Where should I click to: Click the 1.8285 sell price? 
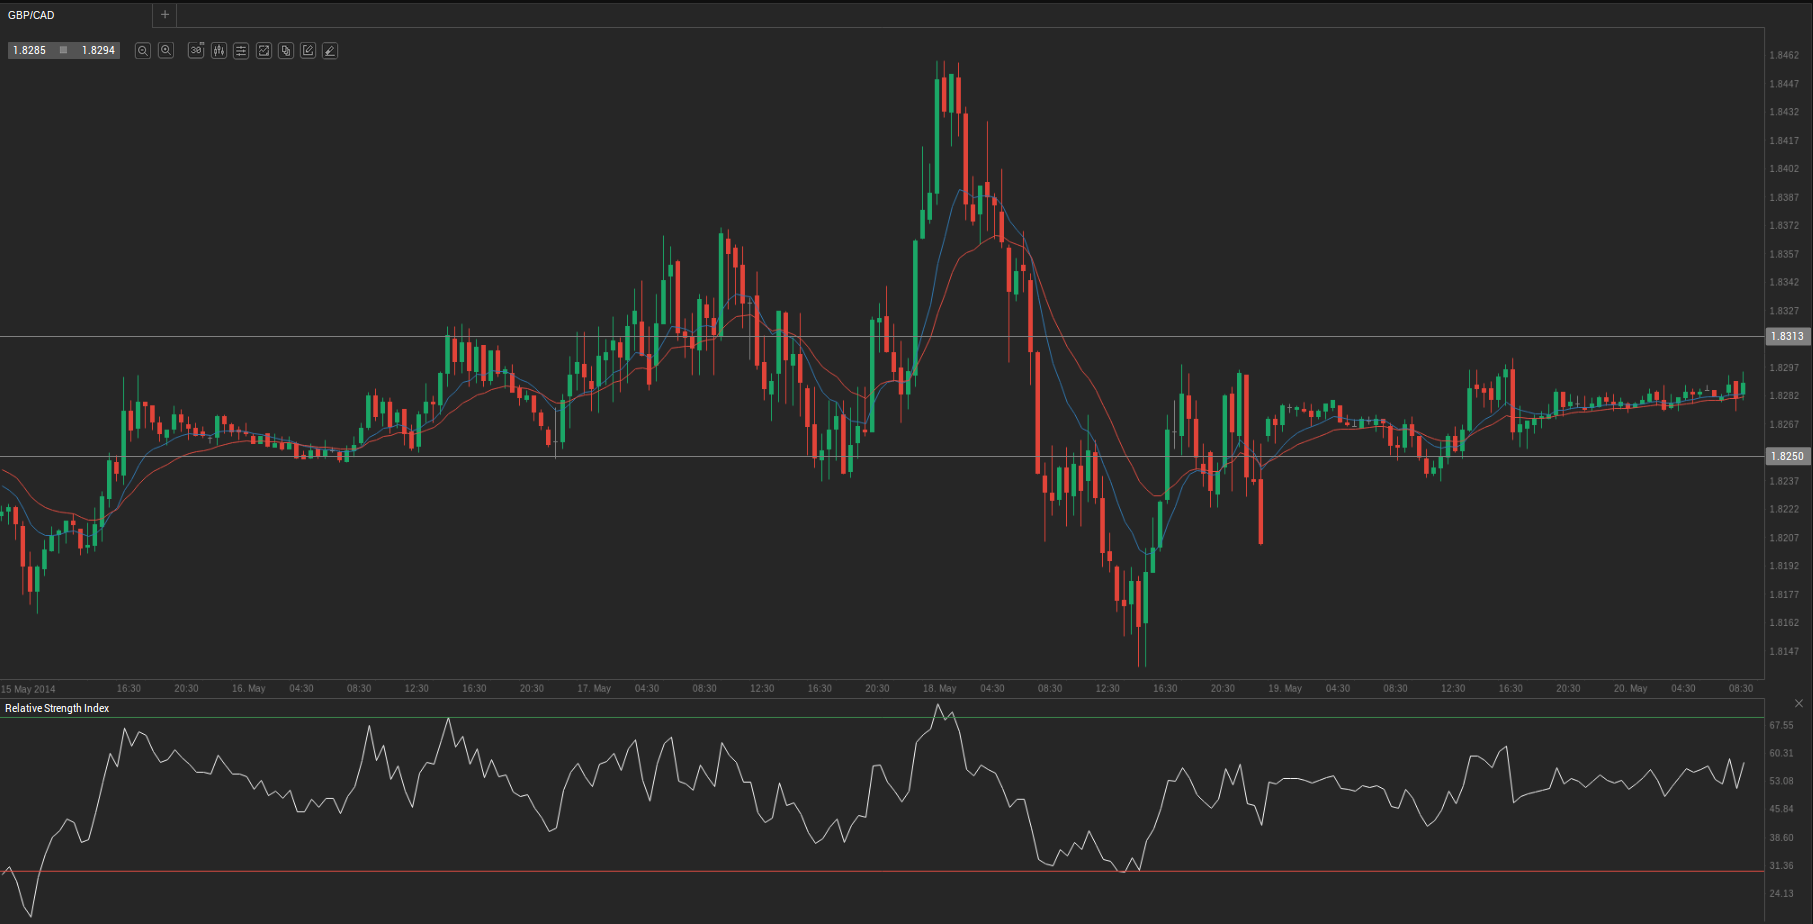pyautogui.click(x=30, y=50)
